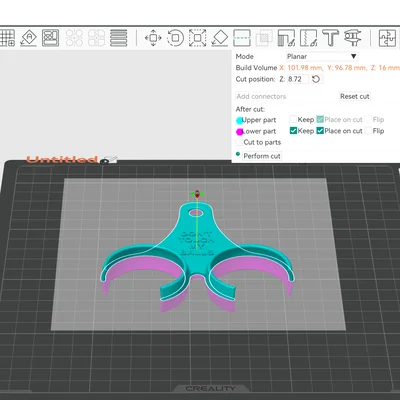Screen dimensions: 400x400
Task: Click the Reset cut button
Action: [355, 96]
